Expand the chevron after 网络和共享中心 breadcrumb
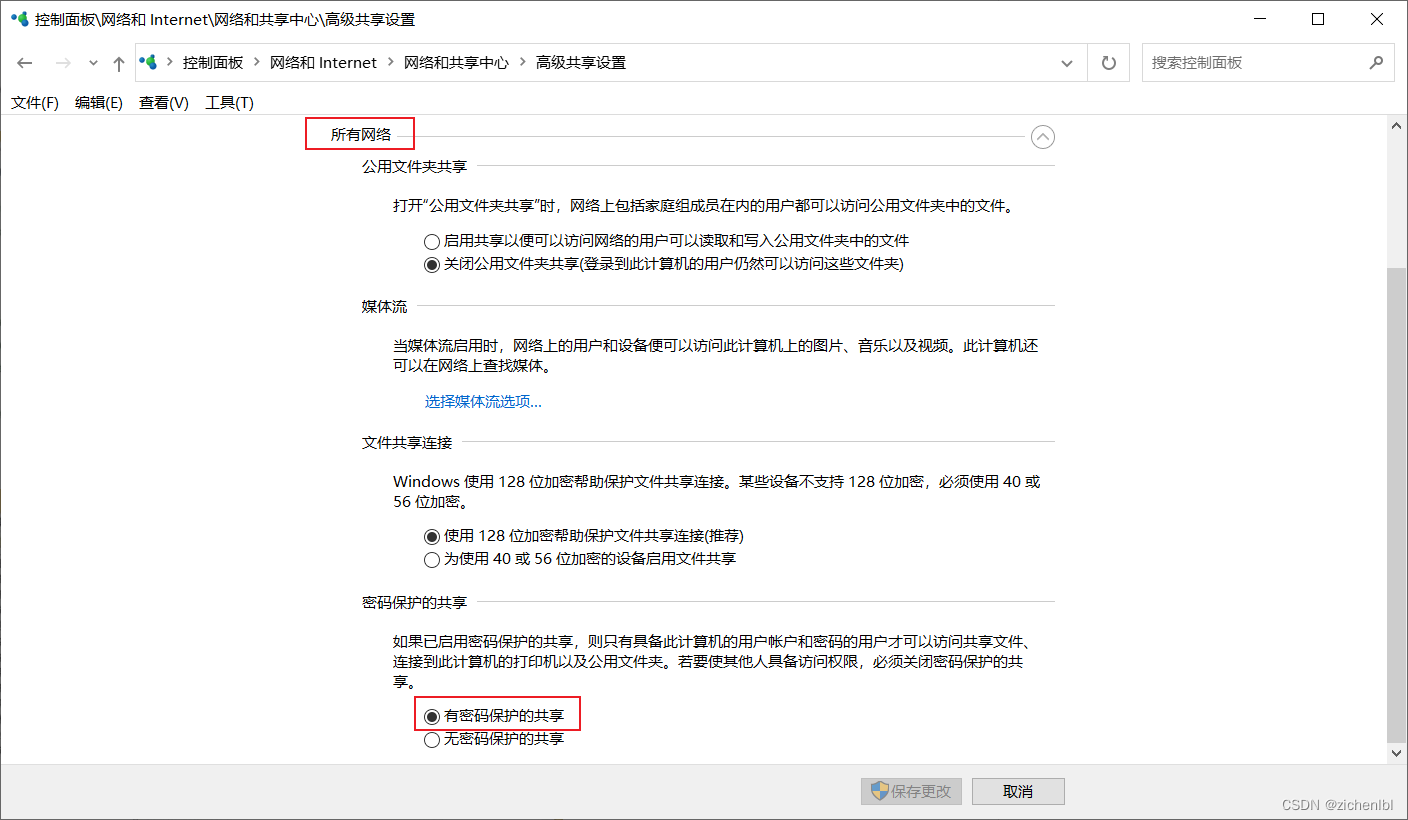 click(x=522, y=62)
